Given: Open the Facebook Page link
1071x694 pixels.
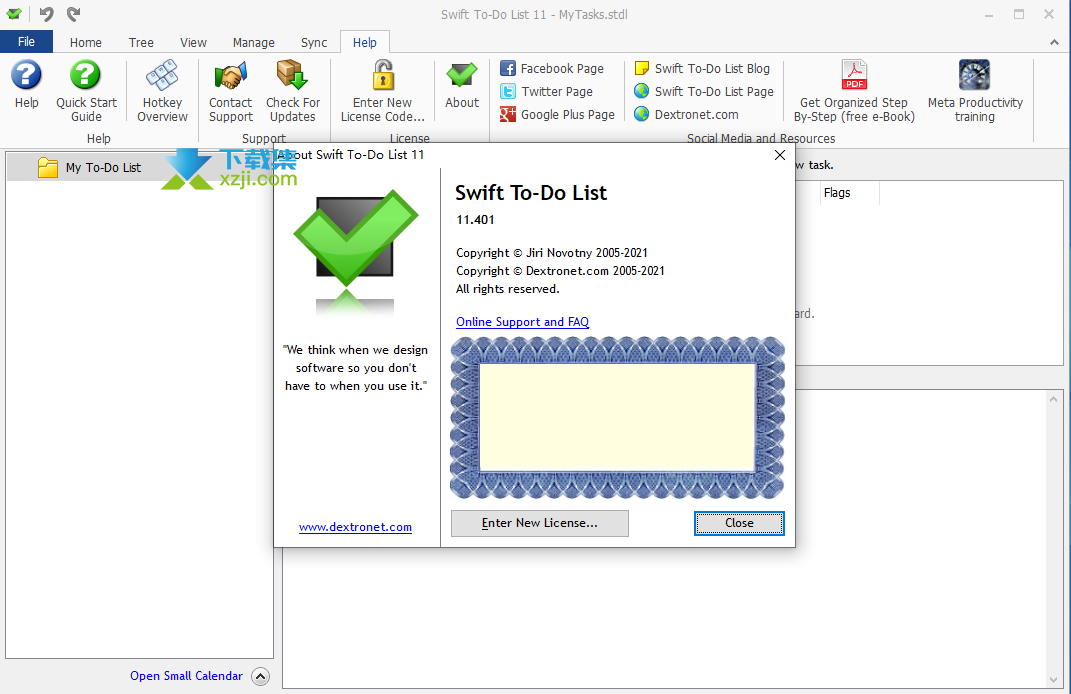Looking at the screenshot, I should [x=552, y=68].
